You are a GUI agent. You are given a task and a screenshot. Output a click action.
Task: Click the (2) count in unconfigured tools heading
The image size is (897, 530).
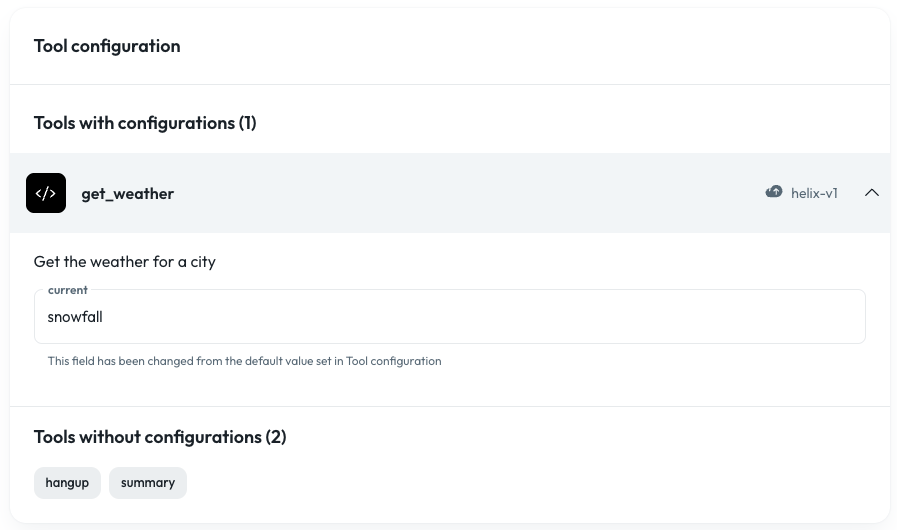276,437
